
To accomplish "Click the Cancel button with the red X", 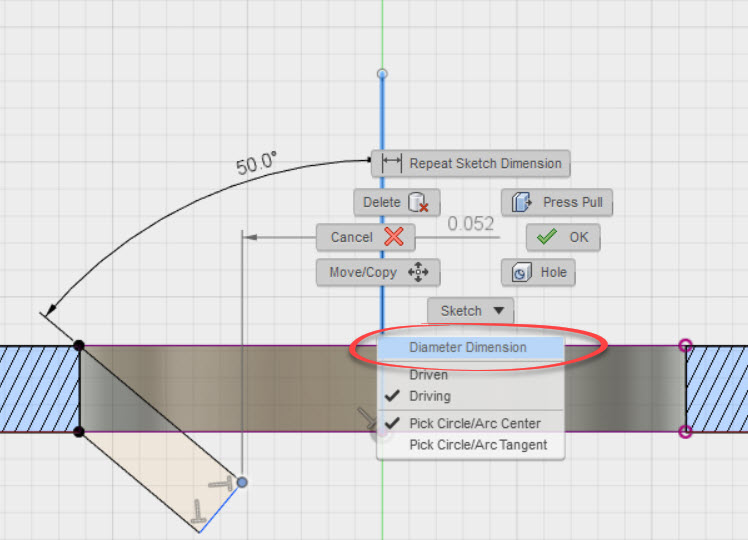I will 365,237.
